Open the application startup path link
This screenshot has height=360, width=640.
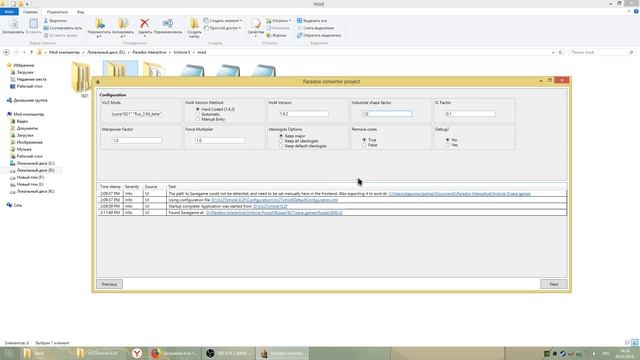point(270,207)
